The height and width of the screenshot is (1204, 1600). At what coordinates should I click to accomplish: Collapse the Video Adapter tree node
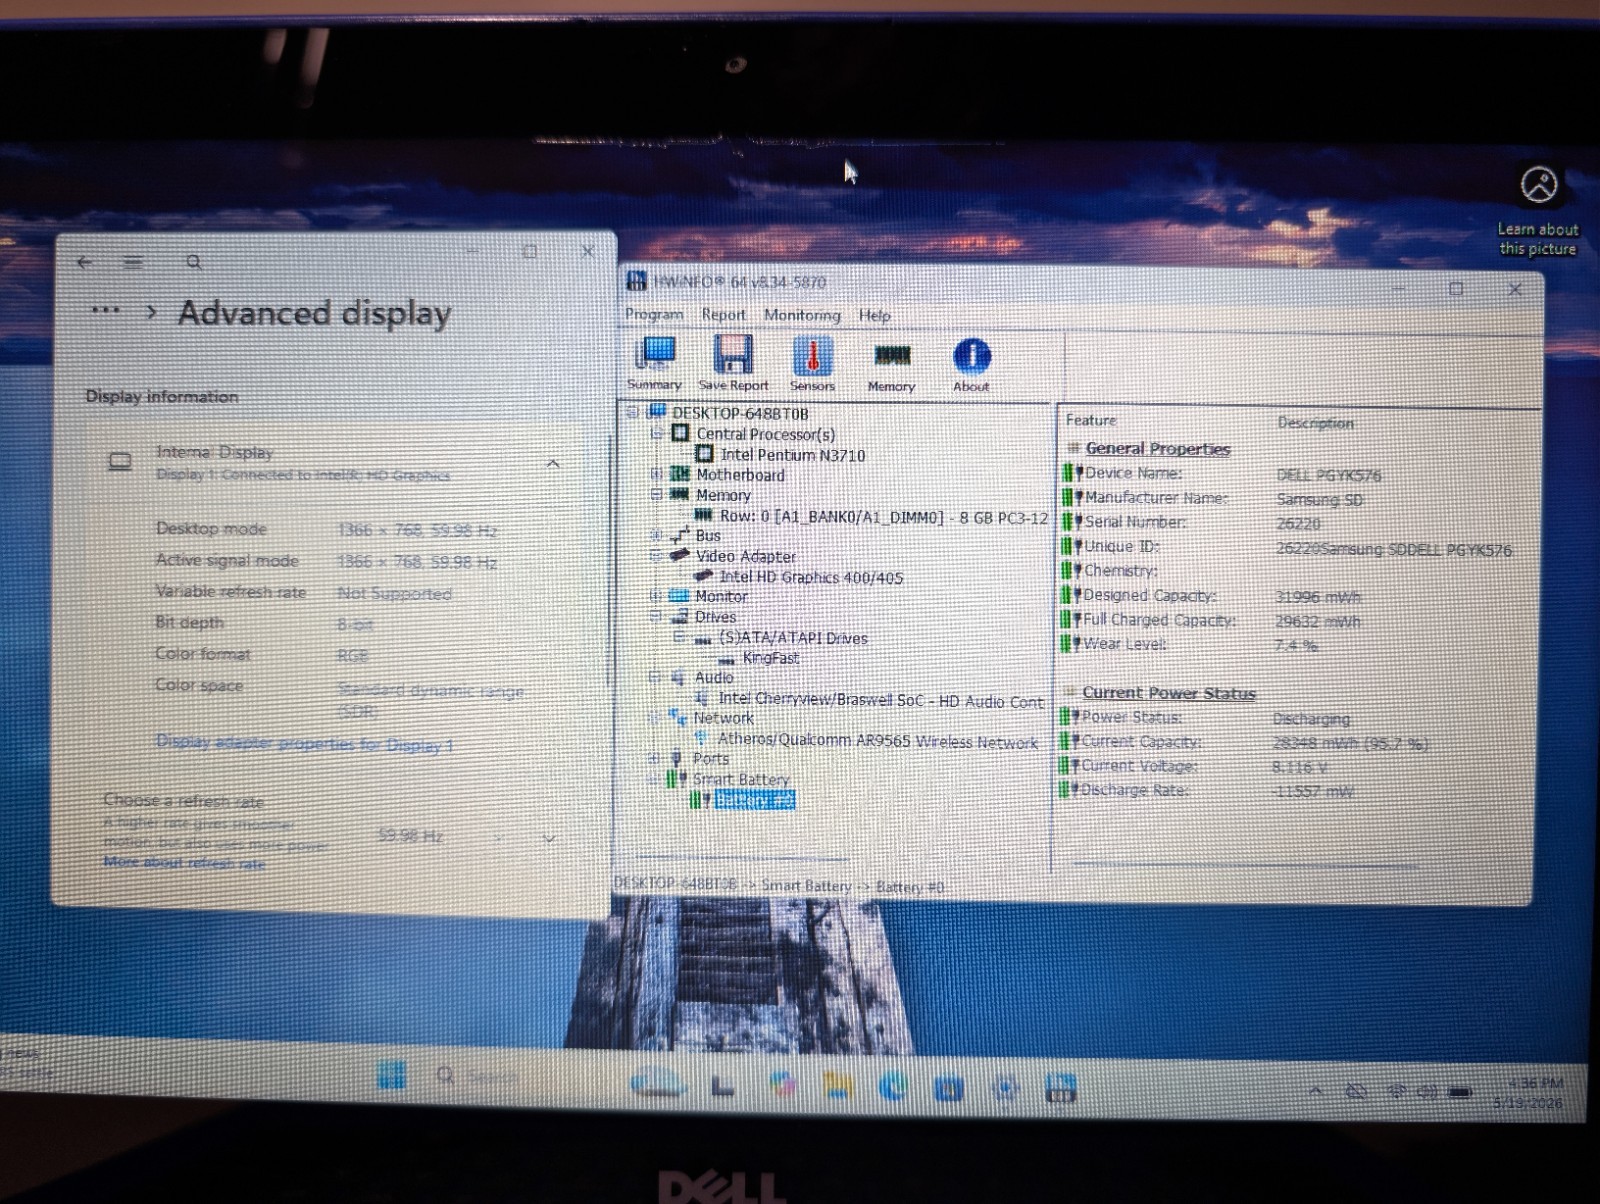click(657, 555)
